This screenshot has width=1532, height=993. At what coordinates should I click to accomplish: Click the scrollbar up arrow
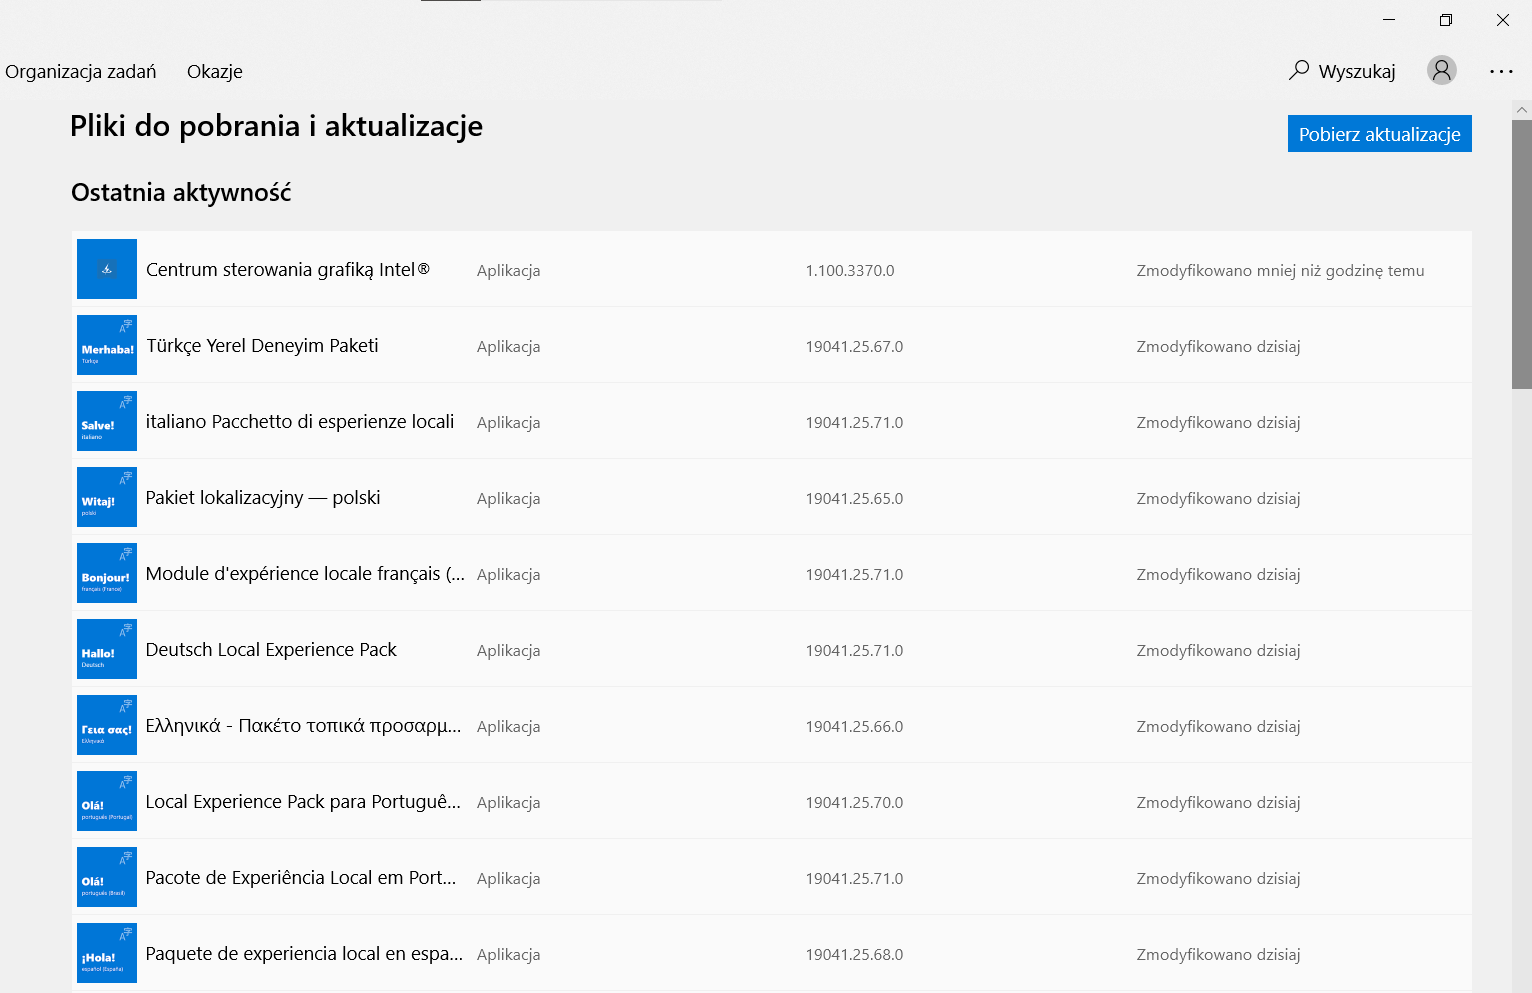(1522, 109)
